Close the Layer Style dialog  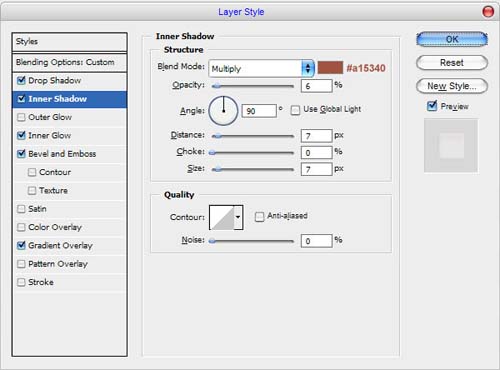tap(488, 12)
